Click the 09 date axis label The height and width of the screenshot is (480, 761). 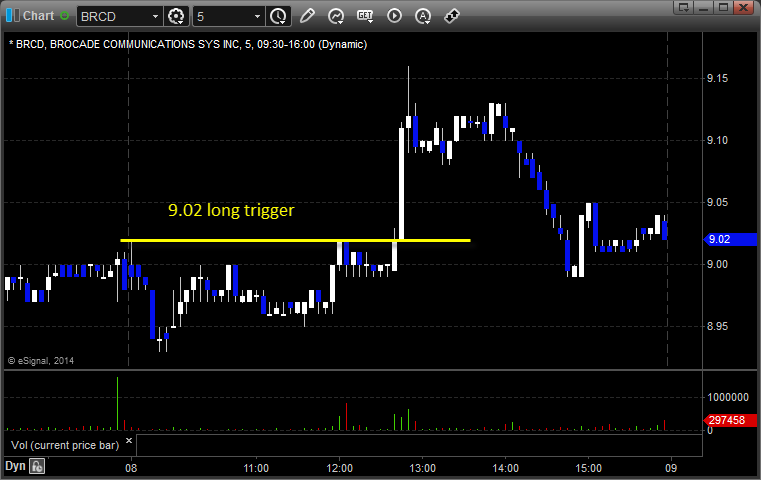(x=671, y=468)
